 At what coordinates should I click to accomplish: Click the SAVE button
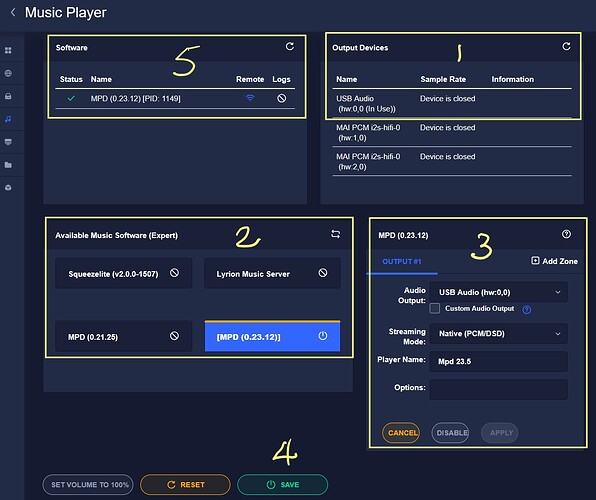pos(282,484)
